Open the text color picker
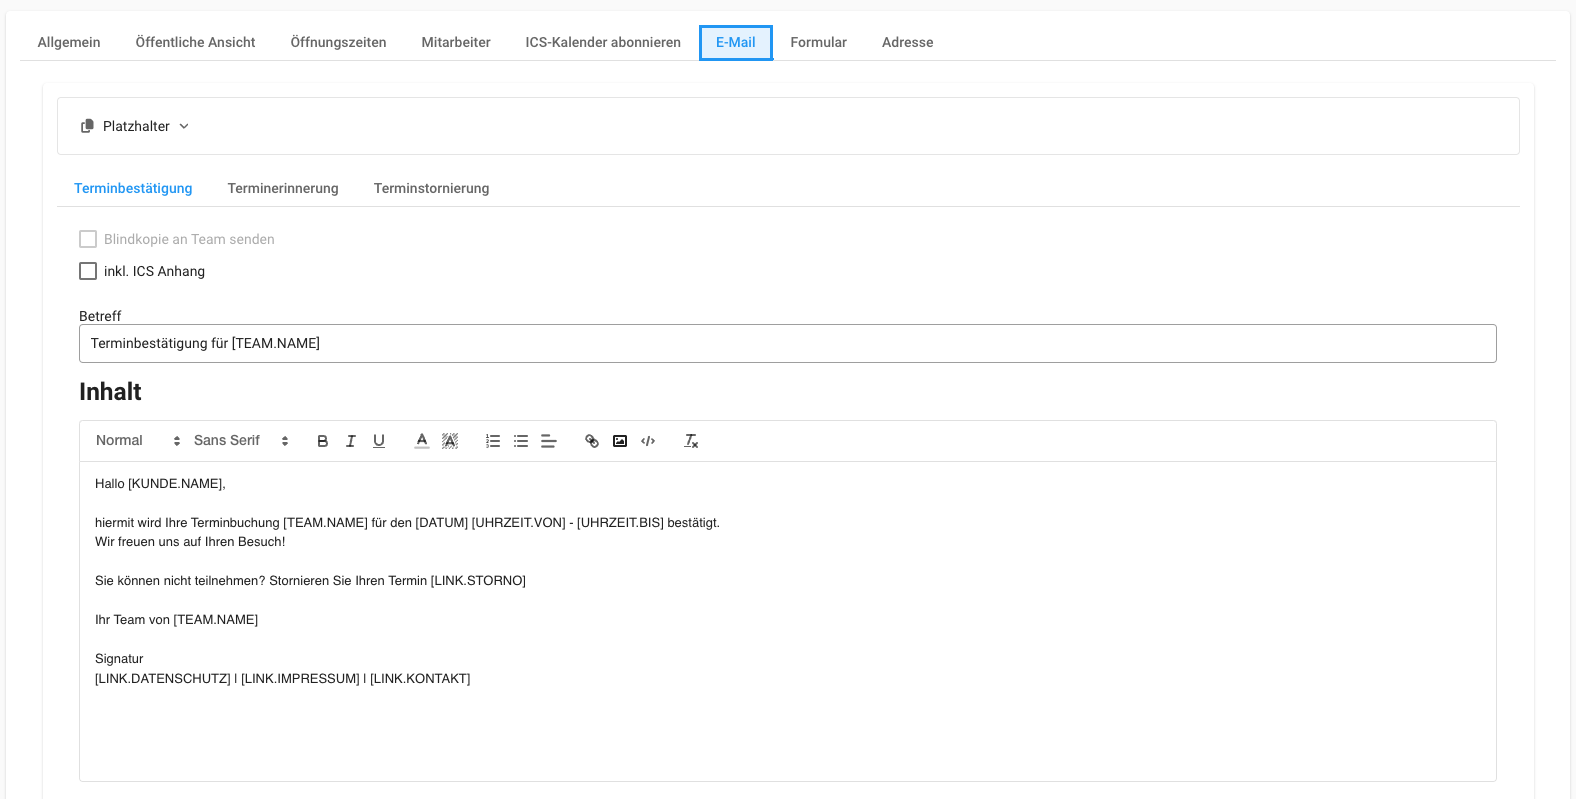This screenshot has height=799, width=1576. coord(422,441)
